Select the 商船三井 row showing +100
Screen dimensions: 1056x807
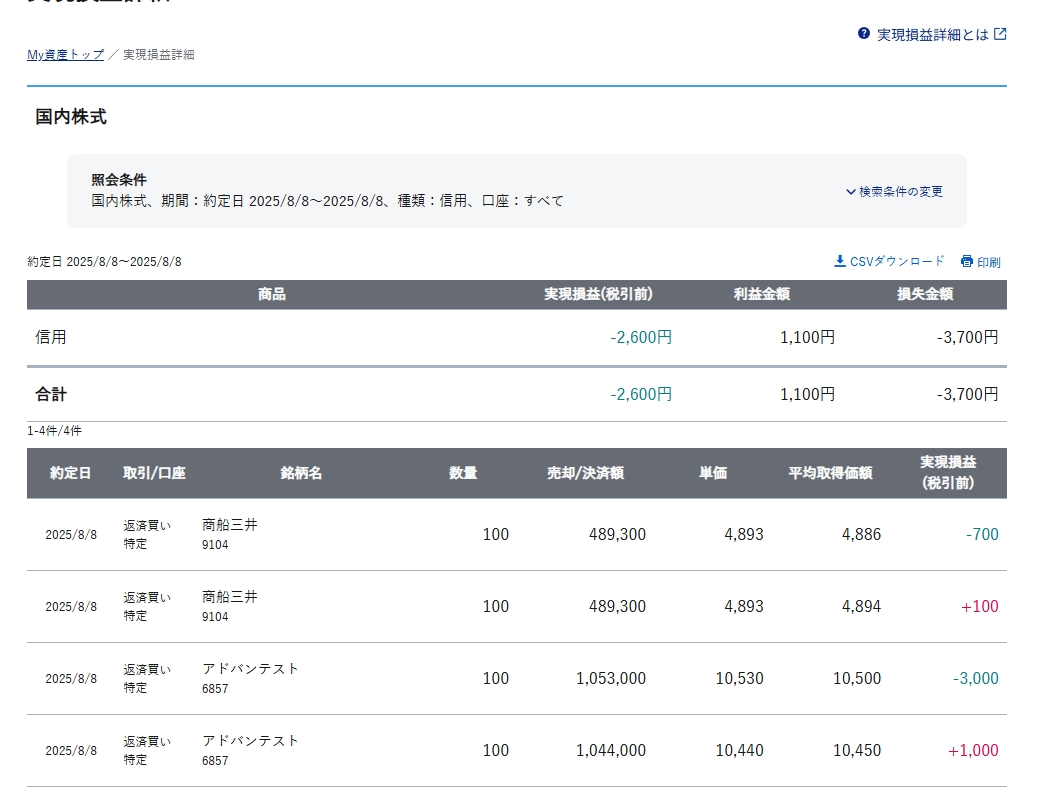516,607
